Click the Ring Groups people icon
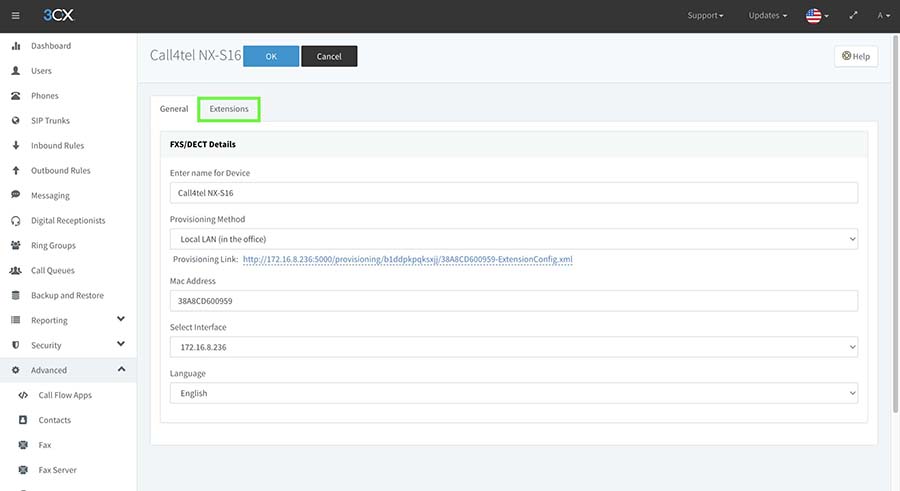The height and width of the screenshot is (491, 900). (x=16, y=245)
